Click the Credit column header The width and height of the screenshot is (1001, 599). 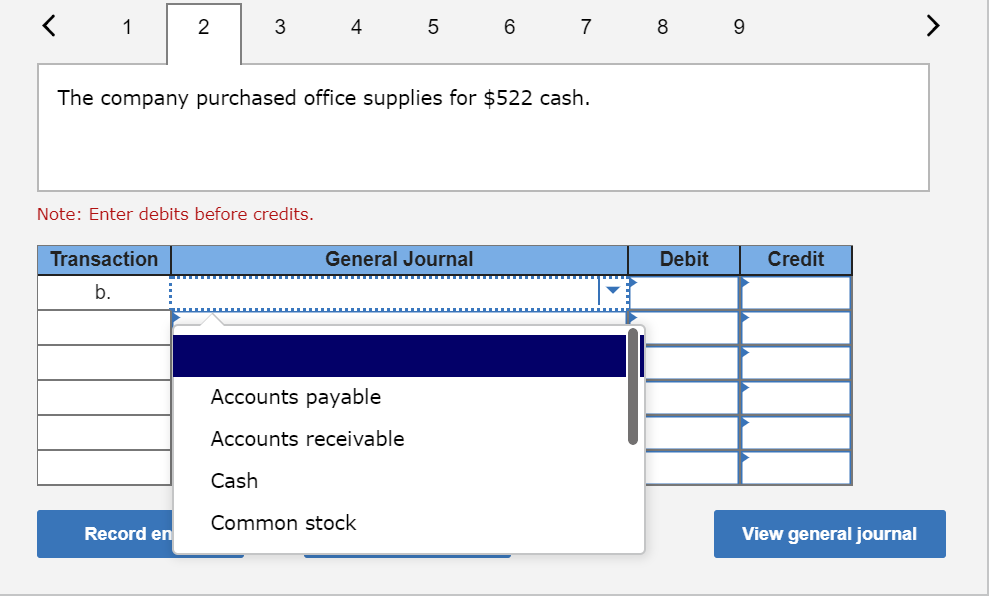(795, 259)
